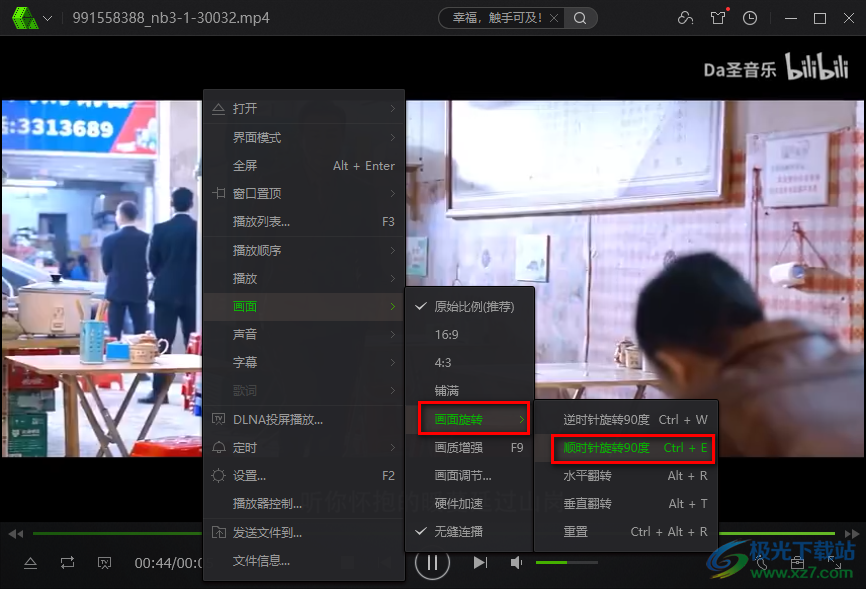Screen dimensions: 866x589
Task: Click the pin icon next to 窗口置顶
Action: pos(219,193)
